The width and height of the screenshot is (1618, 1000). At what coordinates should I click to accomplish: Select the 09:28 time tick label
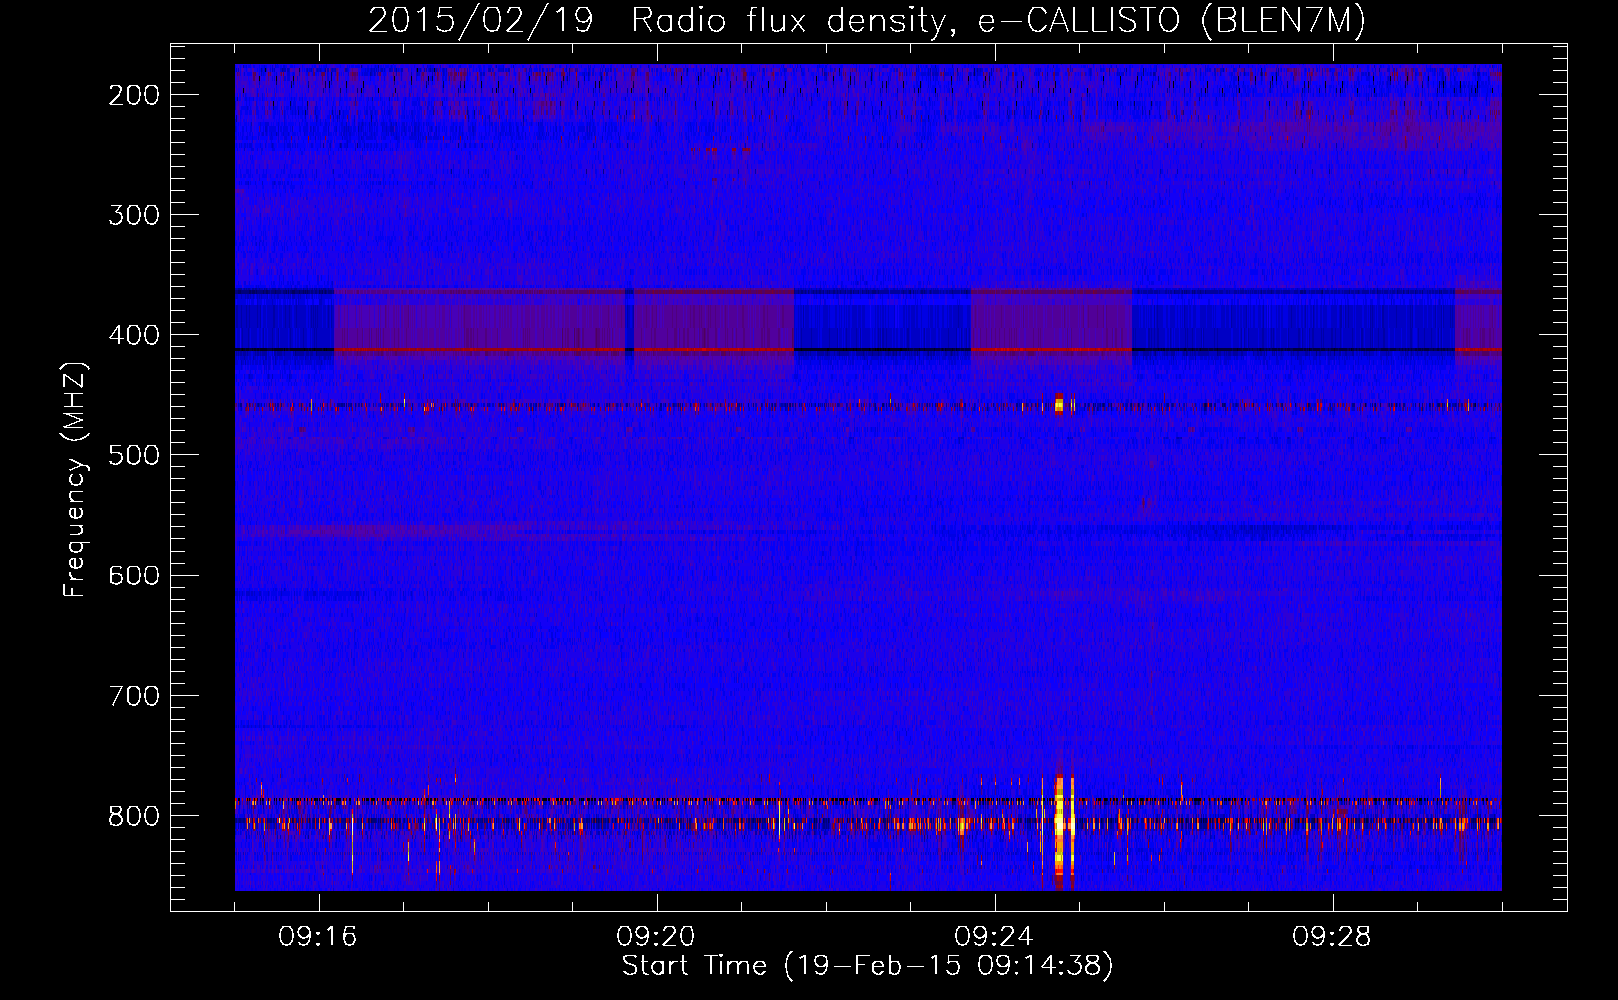(1332, 937)
